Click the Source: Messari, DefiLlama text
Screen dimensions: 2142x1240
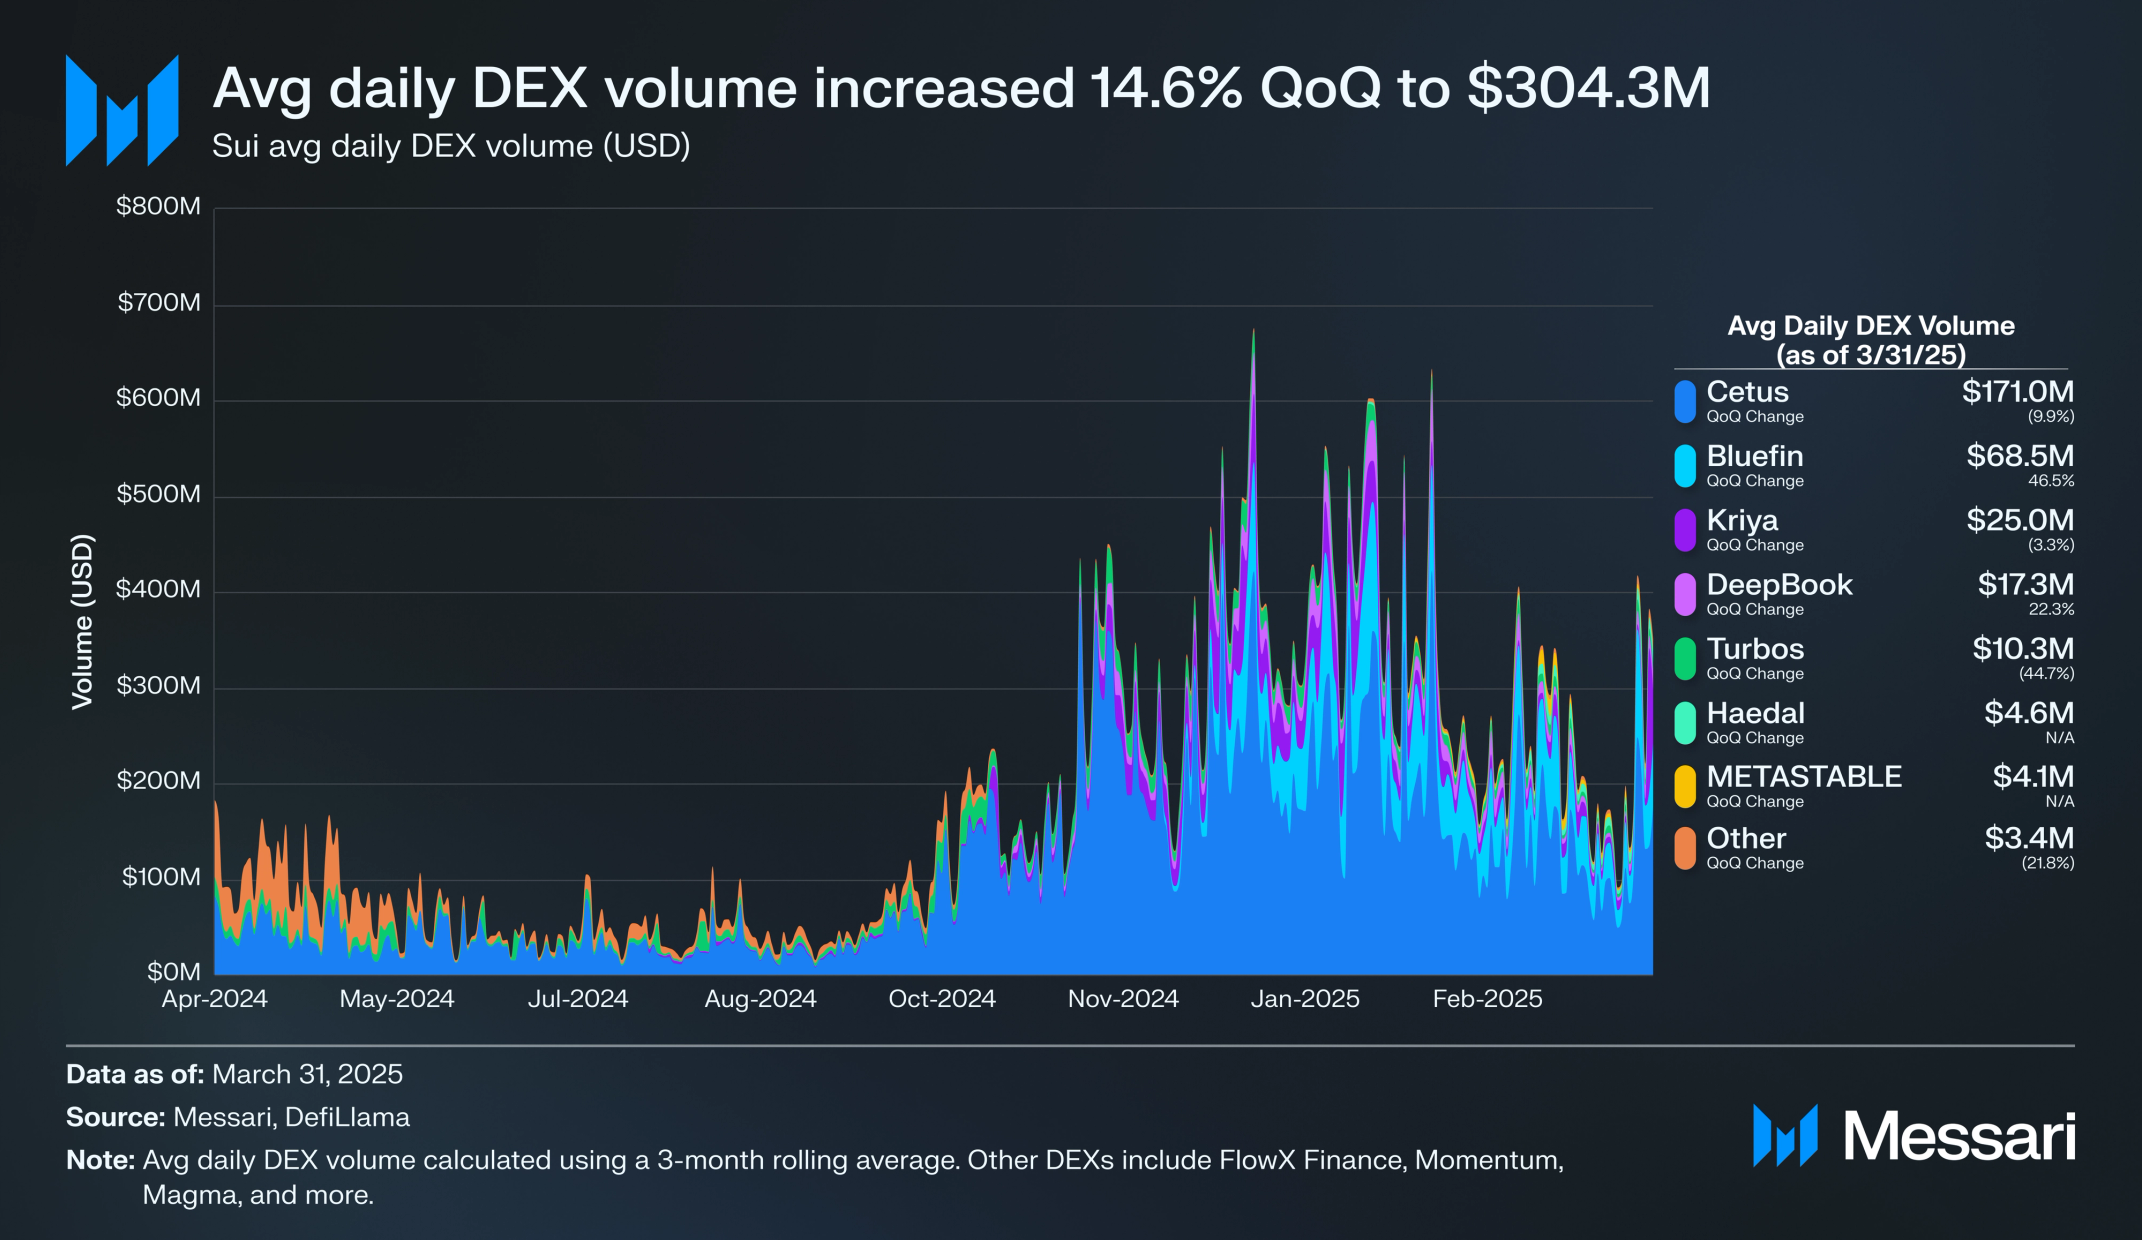(238, 1117)
